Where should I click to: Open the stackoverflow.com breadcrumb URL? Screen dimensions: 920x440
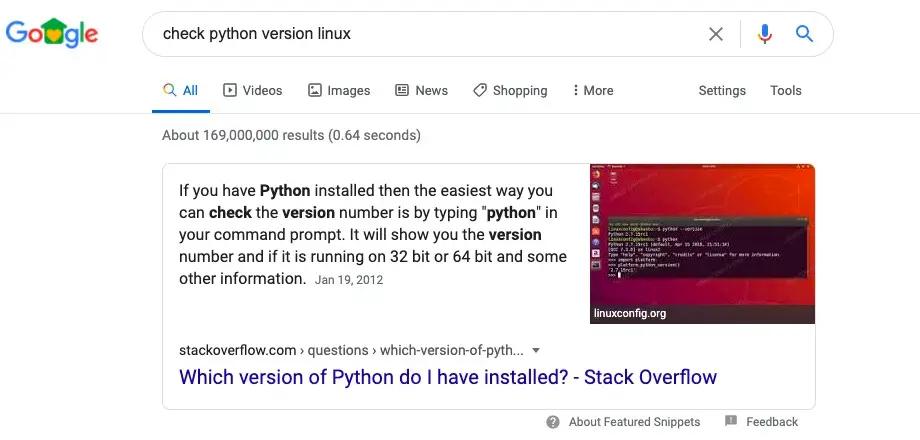point(351,351)
